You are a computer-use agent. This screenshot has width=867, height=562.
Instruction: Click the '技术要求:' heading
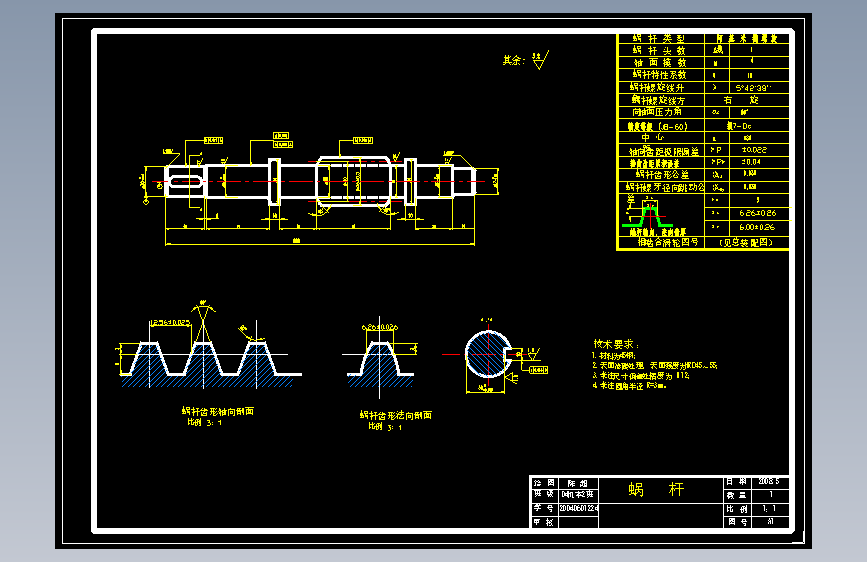616,344
